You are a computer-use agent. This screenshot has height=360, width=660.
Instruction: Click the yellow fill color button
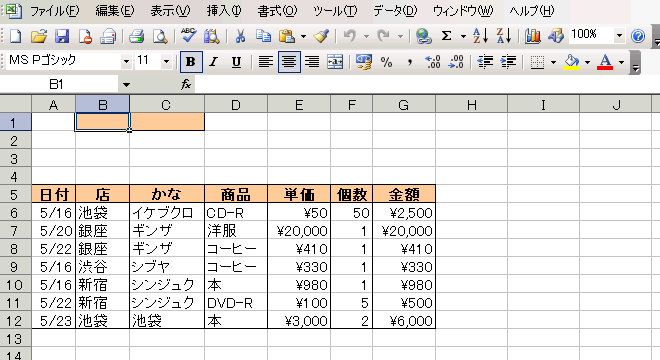point(571,62)
